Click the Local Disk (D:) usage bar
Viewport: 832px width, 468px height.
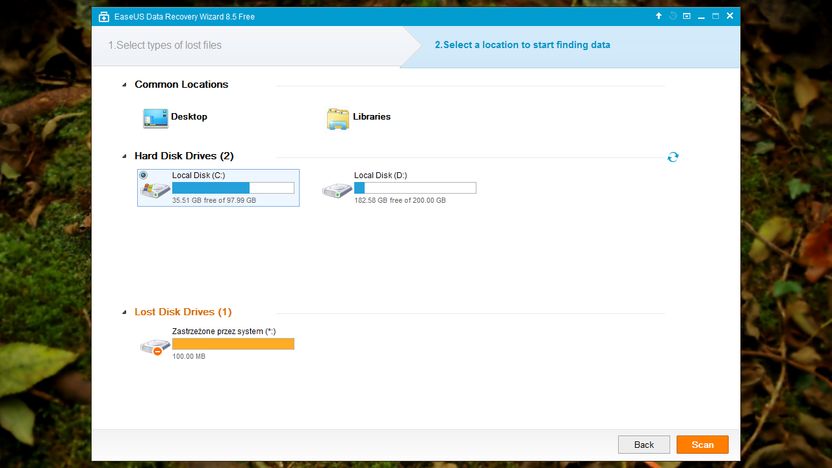(x=415, y=188)
